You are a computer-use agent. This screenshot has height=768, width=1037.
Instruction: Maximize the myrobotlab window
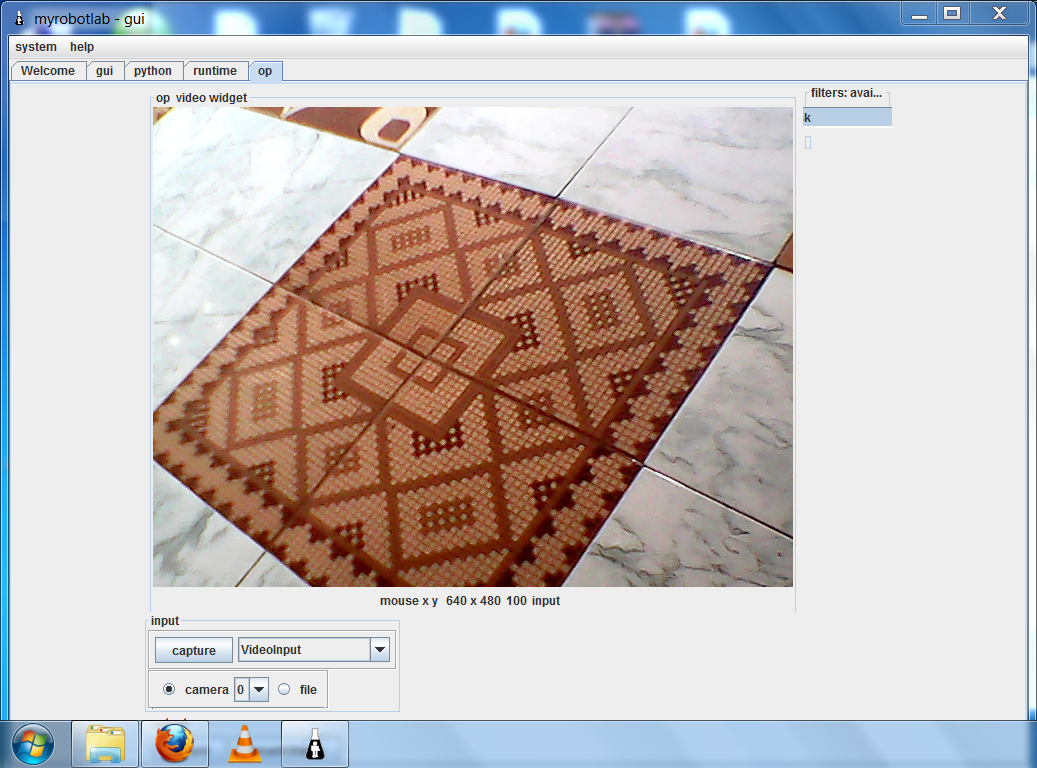952,13
